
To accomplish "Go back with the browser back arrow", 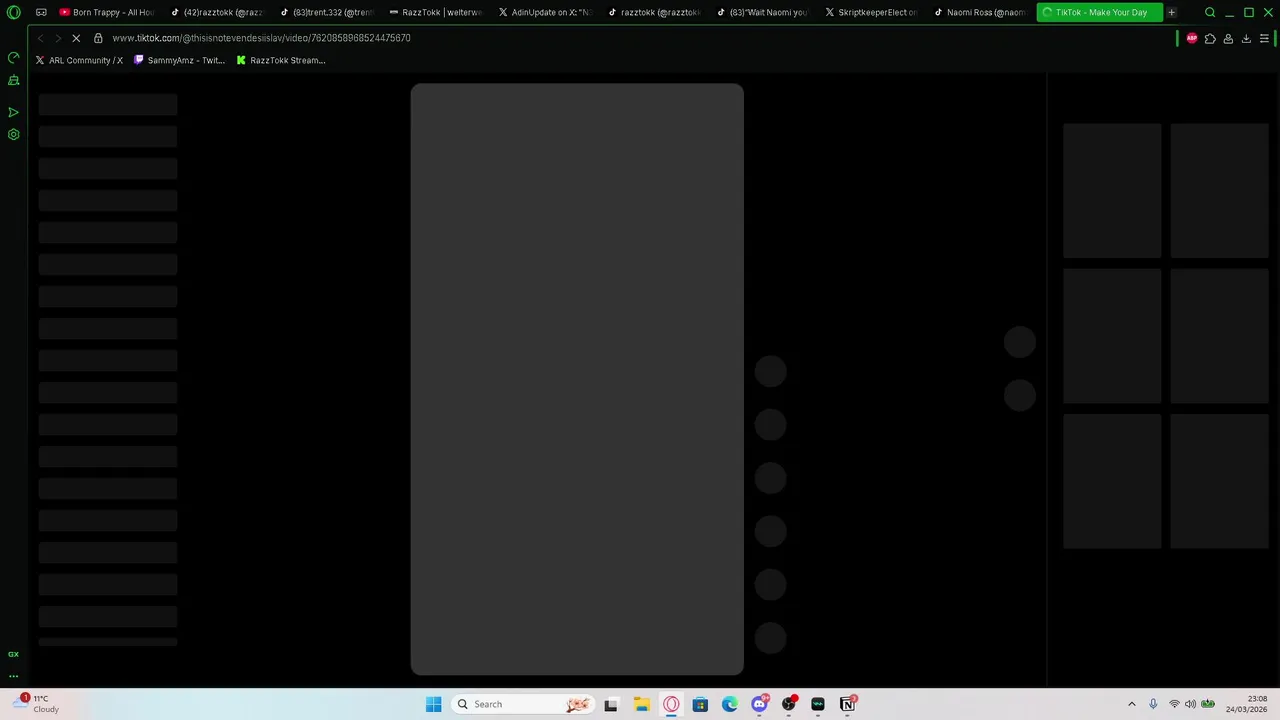I will [x=40, y=38].
